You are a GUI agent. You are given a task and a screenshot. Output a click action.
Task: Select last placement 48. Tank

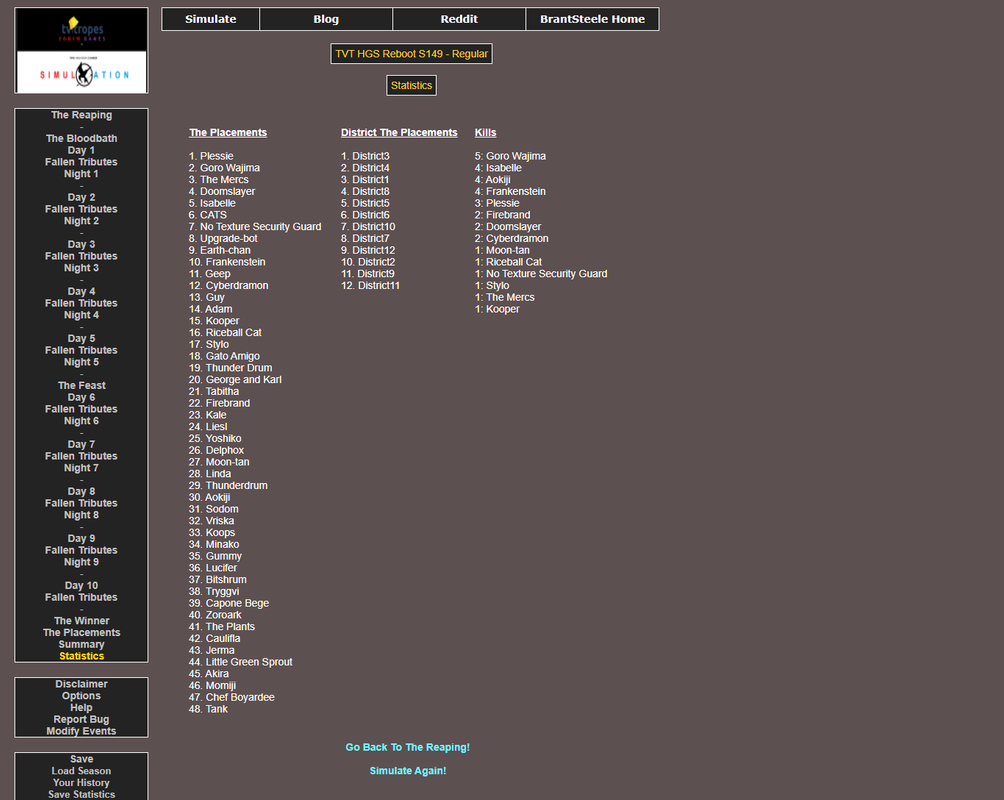(x=208, y=710)
